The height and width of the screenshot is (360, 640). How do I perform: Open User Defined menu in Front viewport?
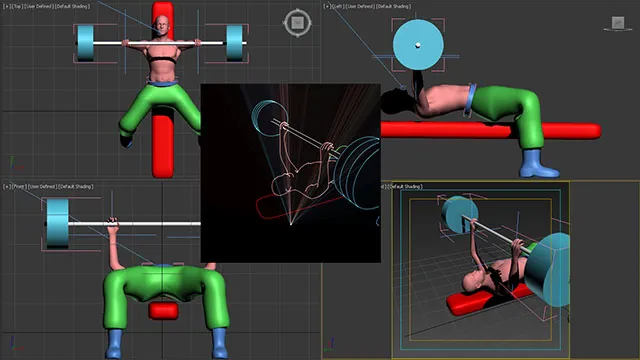[43, 186]
